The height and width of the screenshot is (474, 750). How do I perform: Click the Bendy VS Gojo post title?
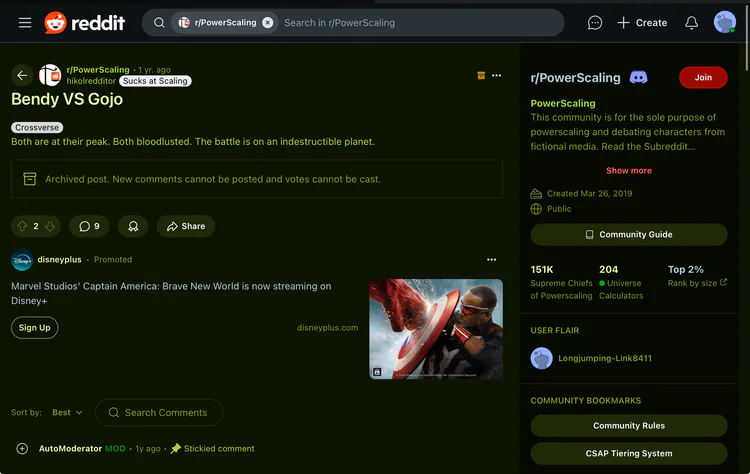(67, 99)
